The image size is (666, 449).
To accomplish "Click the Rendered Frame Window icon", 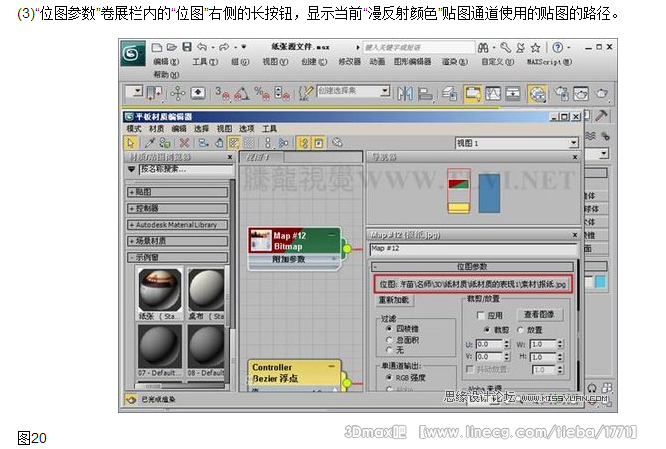I will (x=581, y=93).
